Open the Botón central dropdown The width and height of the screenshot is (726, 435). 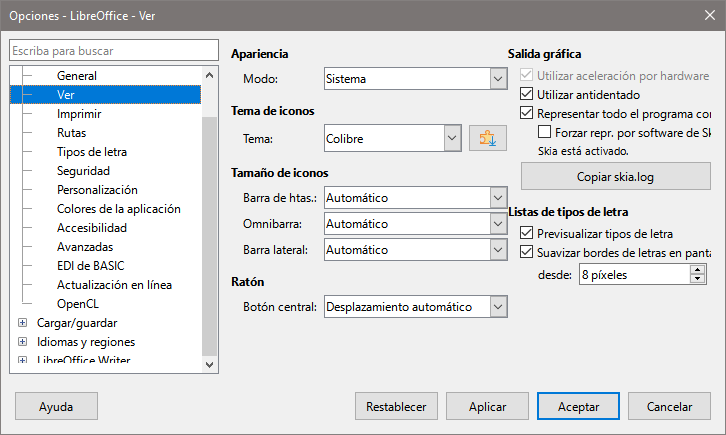point(415,306)
